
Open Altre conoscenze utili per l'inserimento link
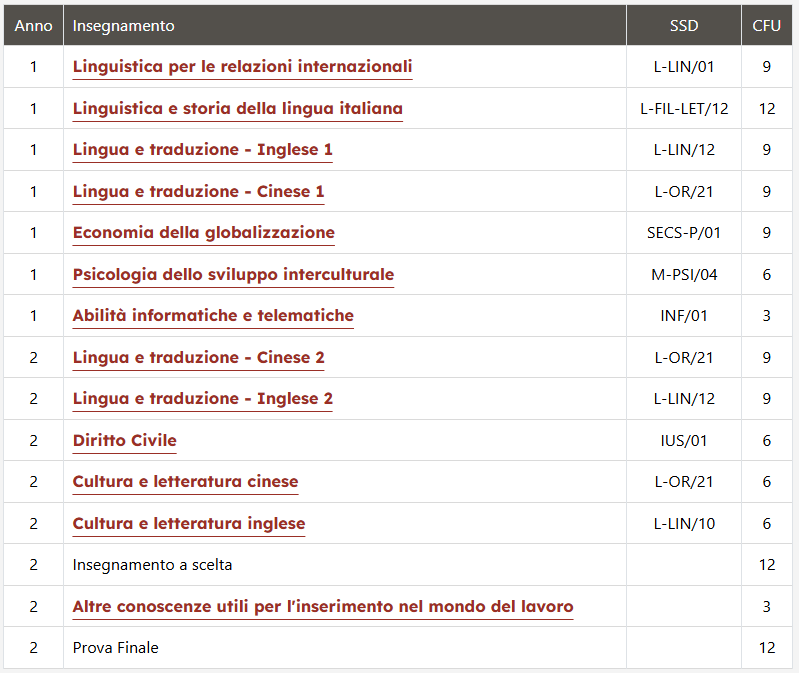click(x=323, y=607)
